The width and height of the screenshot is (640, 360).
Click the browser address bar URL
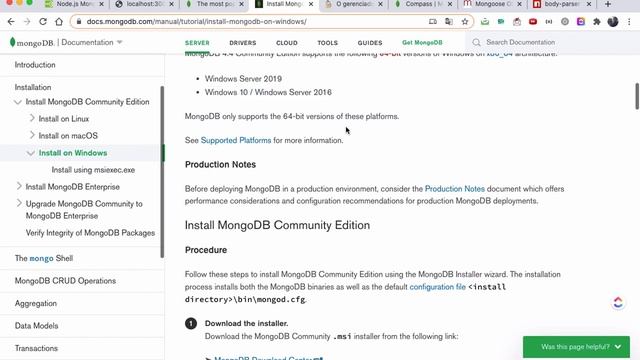[x=196, y=22]
